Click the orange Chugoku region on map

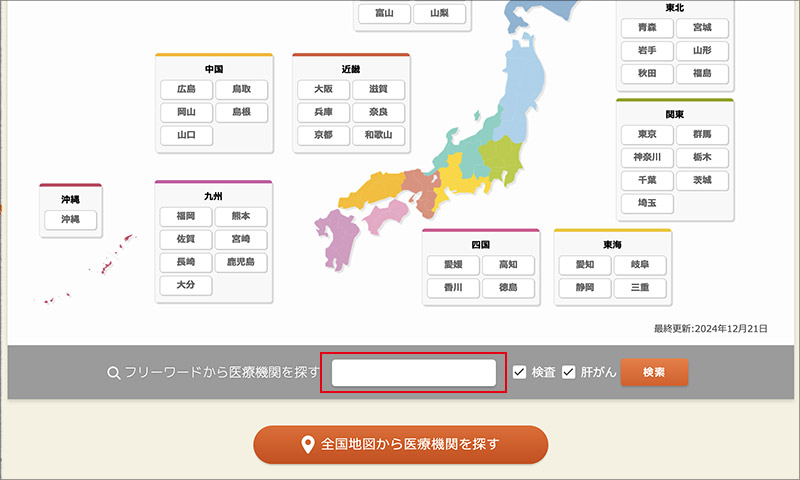[372, 190]
